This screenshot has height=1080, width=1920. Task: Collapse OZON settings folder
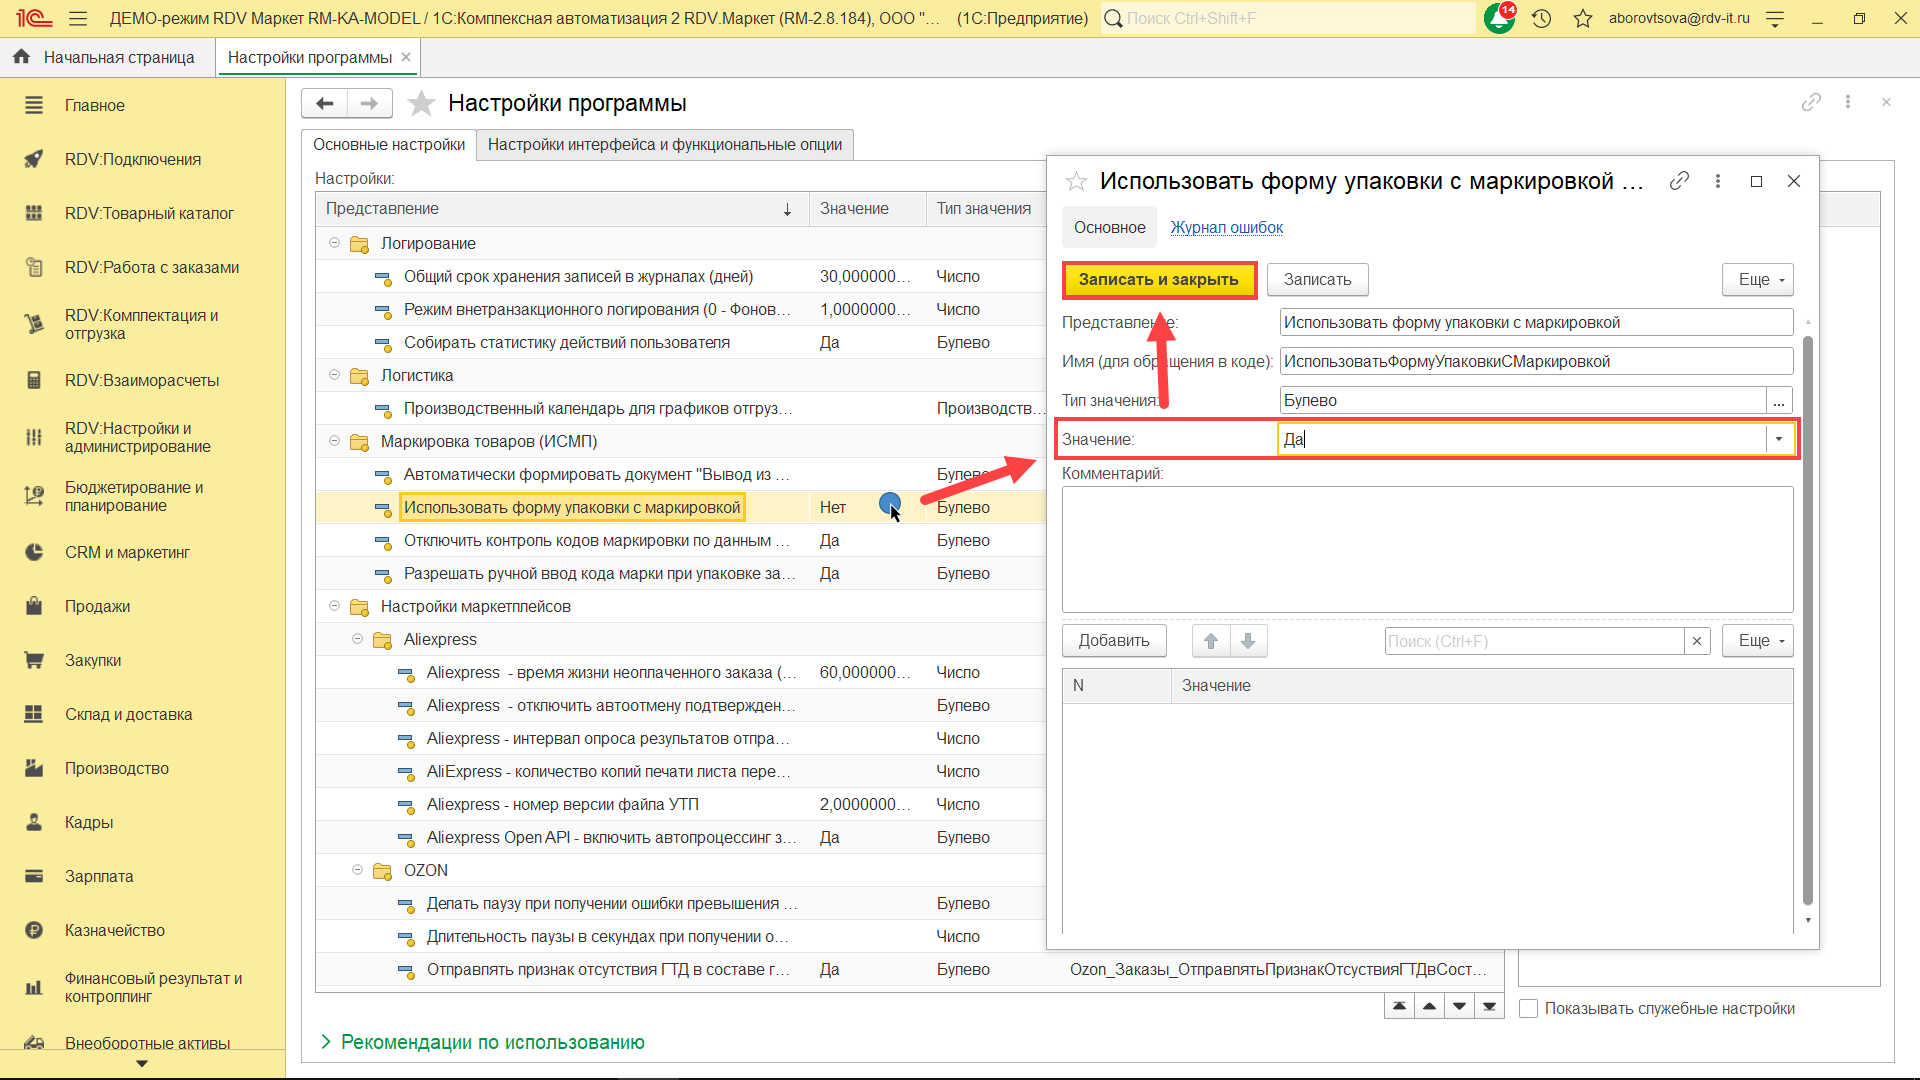[x=357, y=870]
